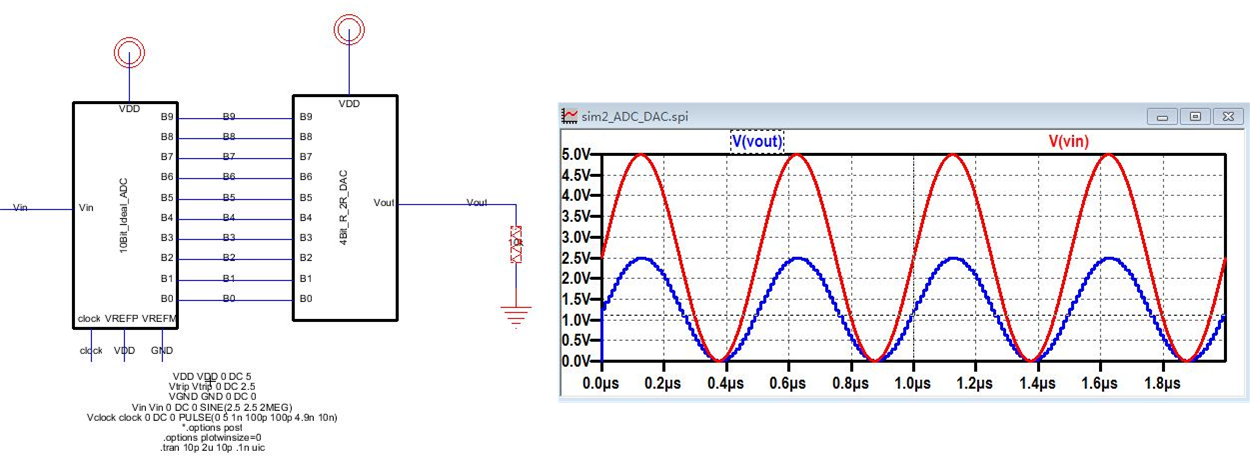Click the B4 net label on the bus wire
The height and width of the screenshot is (469, 1250).
click(x=229, y=218)
